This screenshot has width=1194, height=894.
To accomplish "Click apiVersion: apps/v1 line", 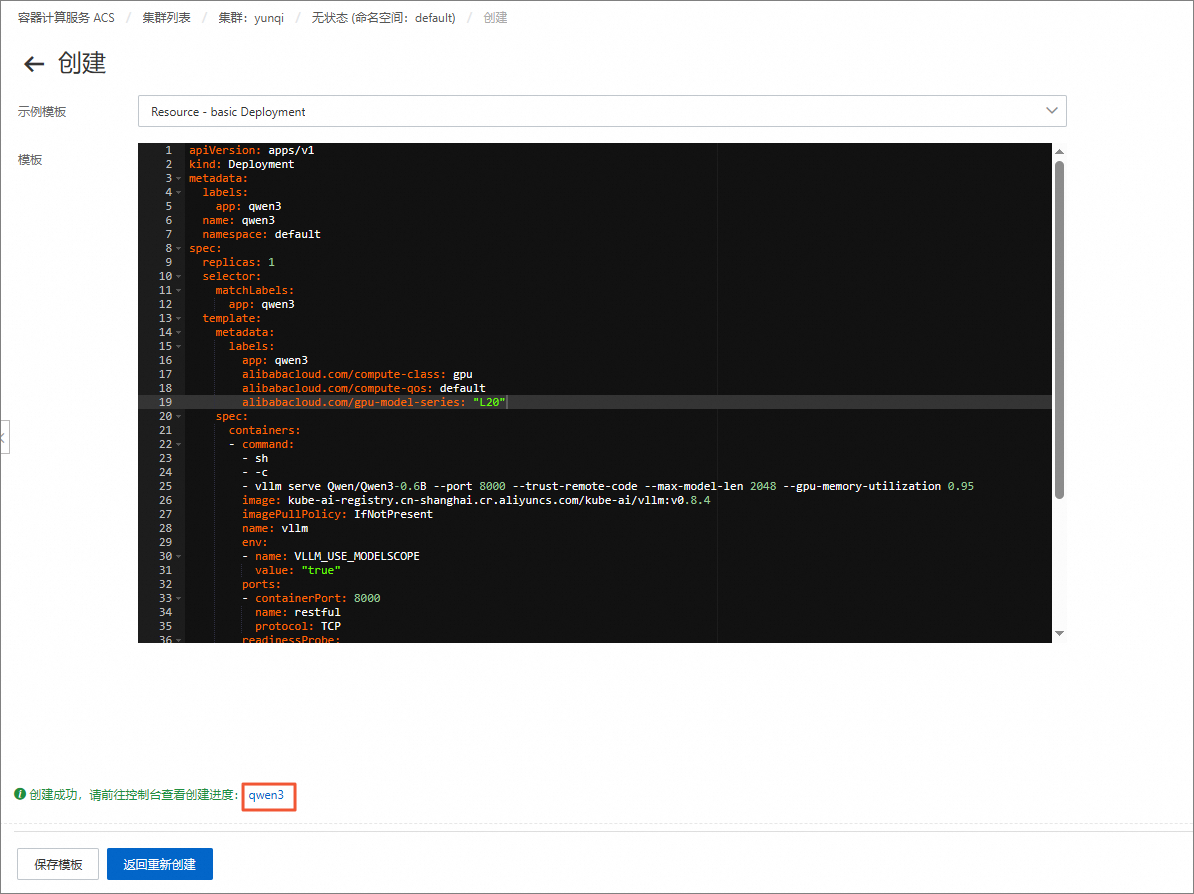I will point(251,151).
